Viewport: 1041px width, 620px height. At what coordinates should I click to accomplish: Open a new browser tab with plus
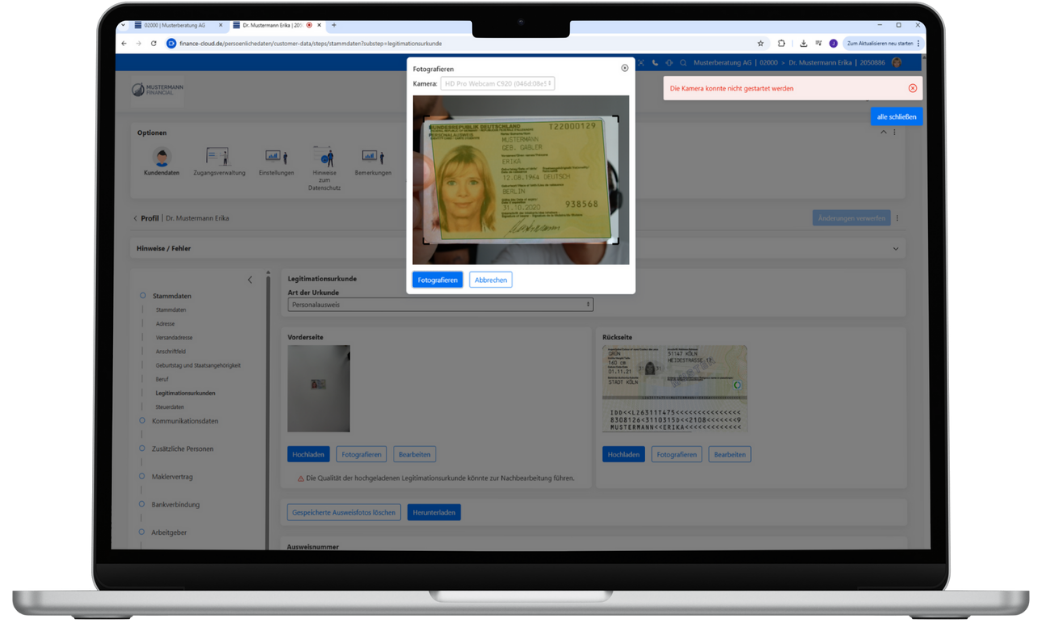[334, 25]
